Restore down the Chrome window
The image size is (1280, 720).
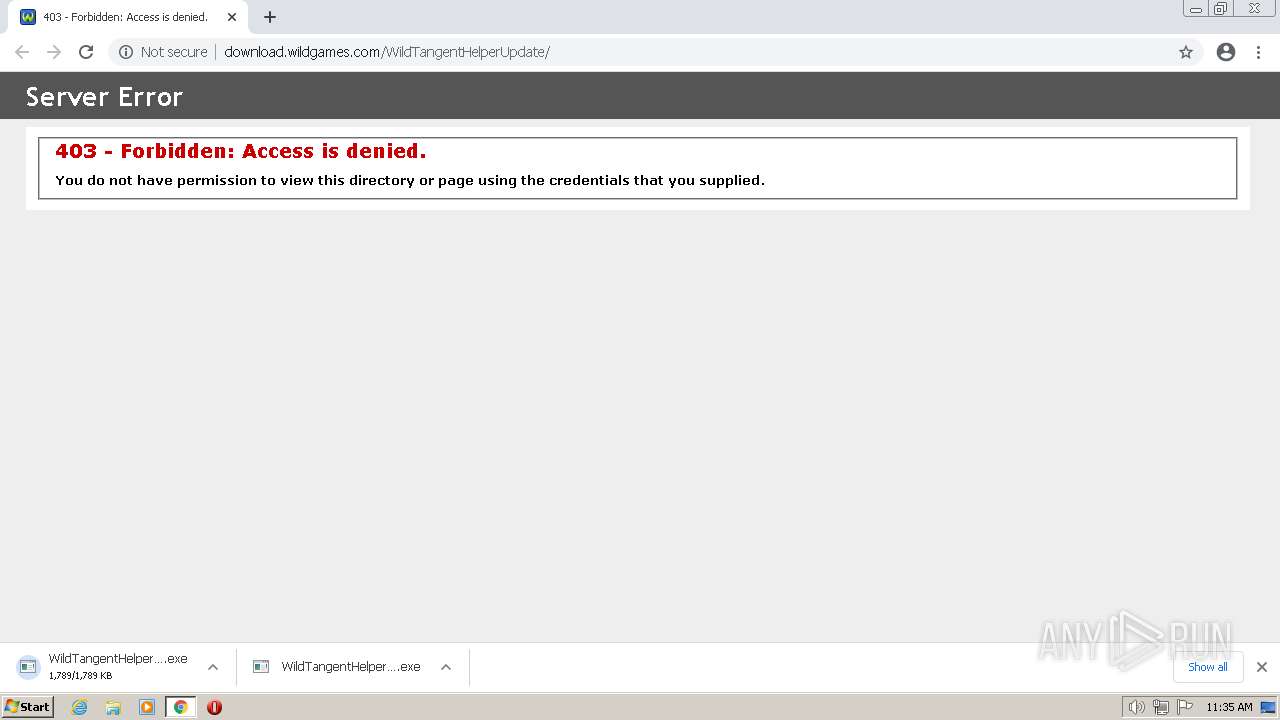coord(1221,9)
